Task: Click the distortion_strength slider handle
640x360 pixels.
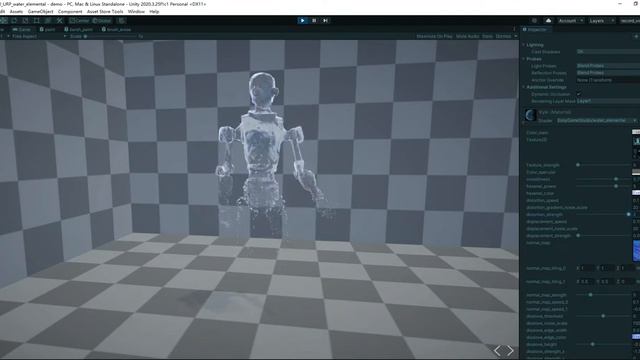Action: pos(629,214)
